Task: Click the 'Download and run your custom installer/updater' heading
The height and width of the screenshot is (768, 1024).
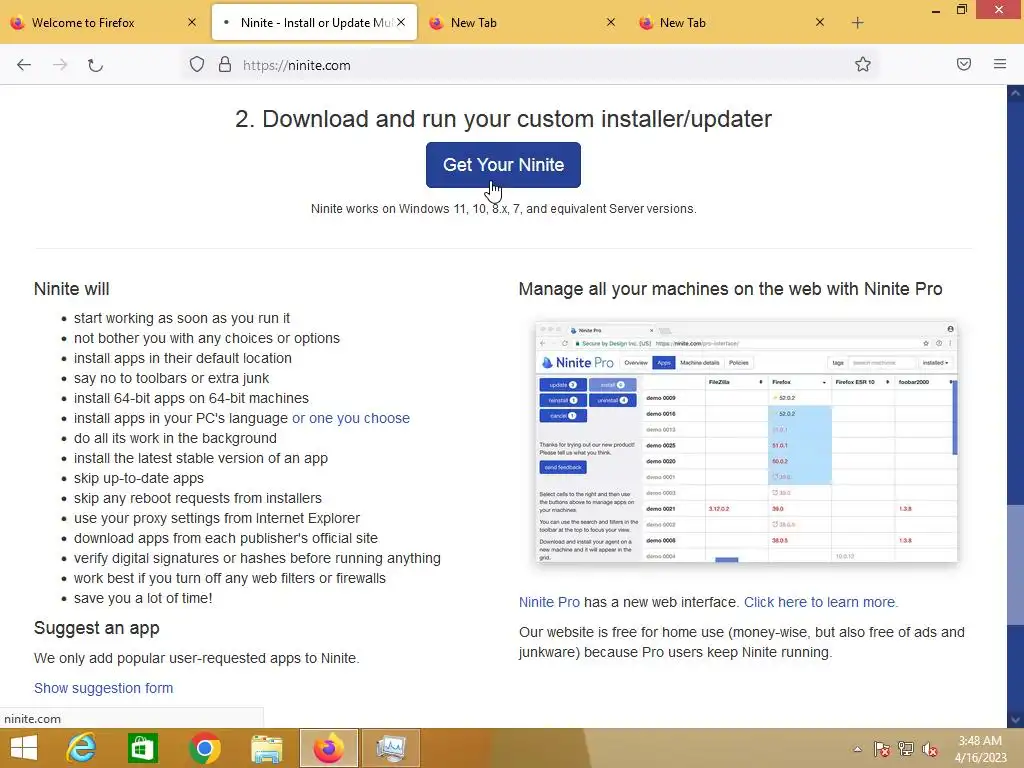Action: tap(504, 119)
